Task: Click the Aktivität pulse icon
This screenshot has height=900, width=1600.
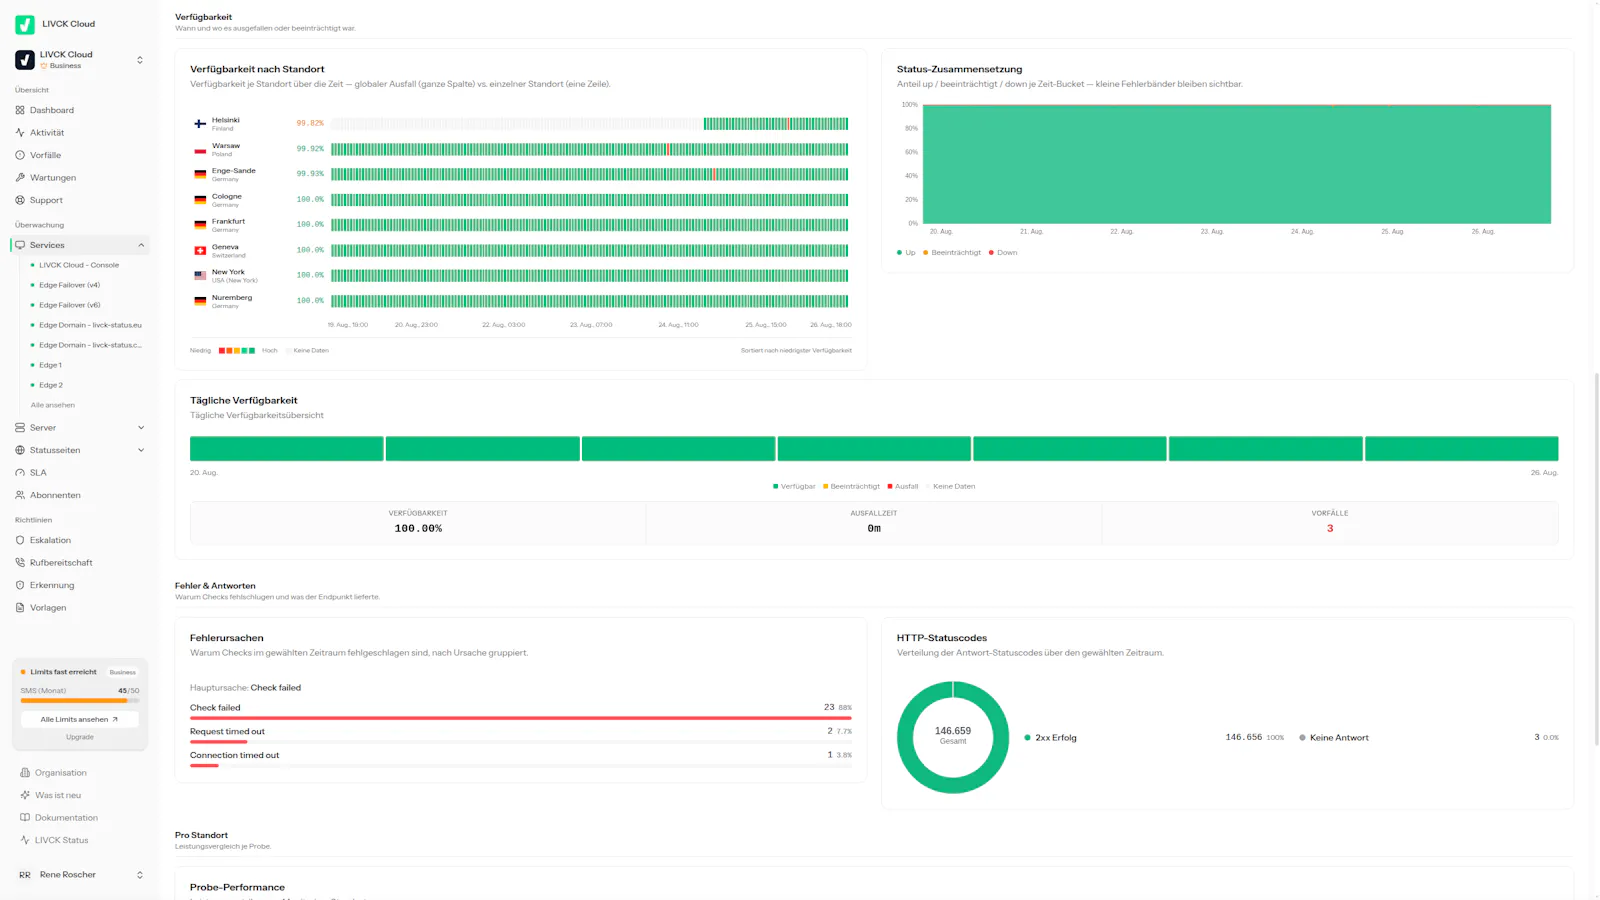Action: click(x=20, y=132)
